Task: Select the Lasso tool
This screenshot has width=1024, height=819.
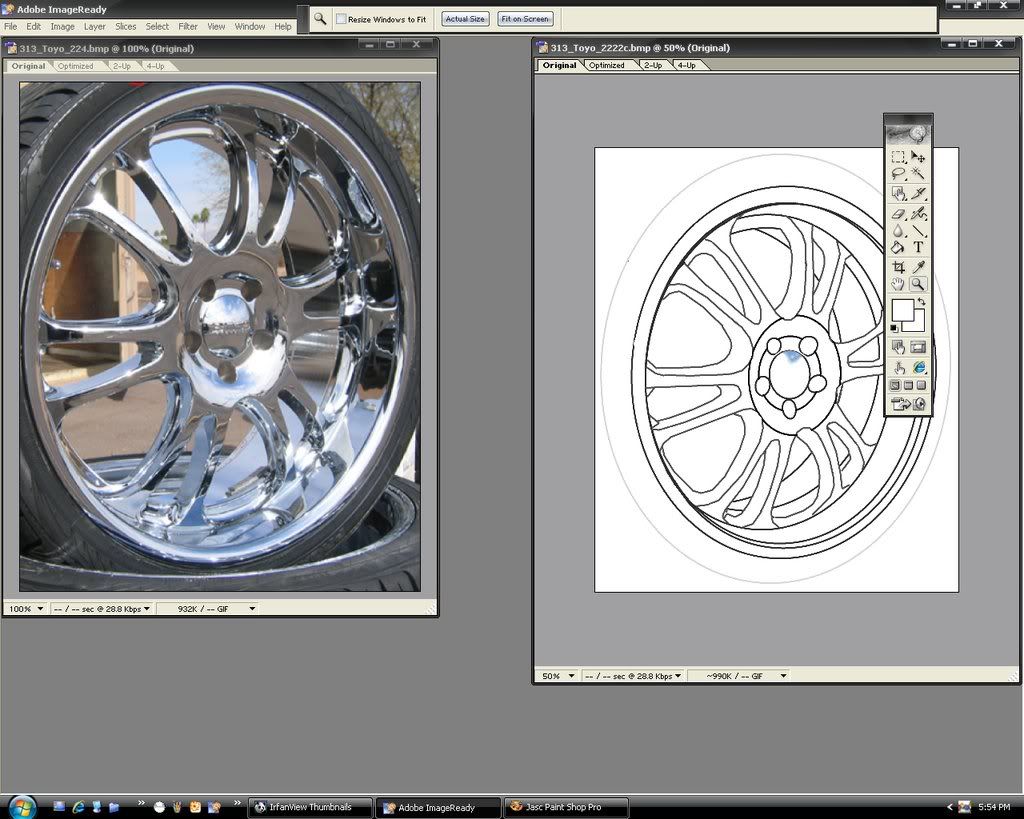Action: tap(898, 174)
